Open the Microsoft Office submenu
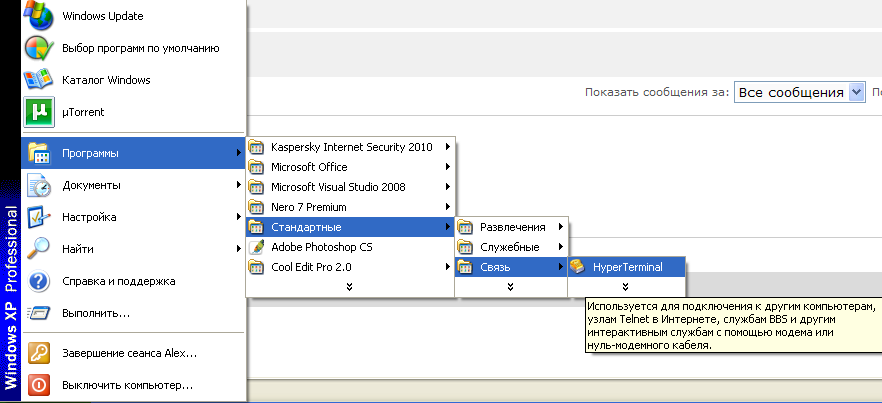This screenshot has height=403, width=882. coord(309,167)
